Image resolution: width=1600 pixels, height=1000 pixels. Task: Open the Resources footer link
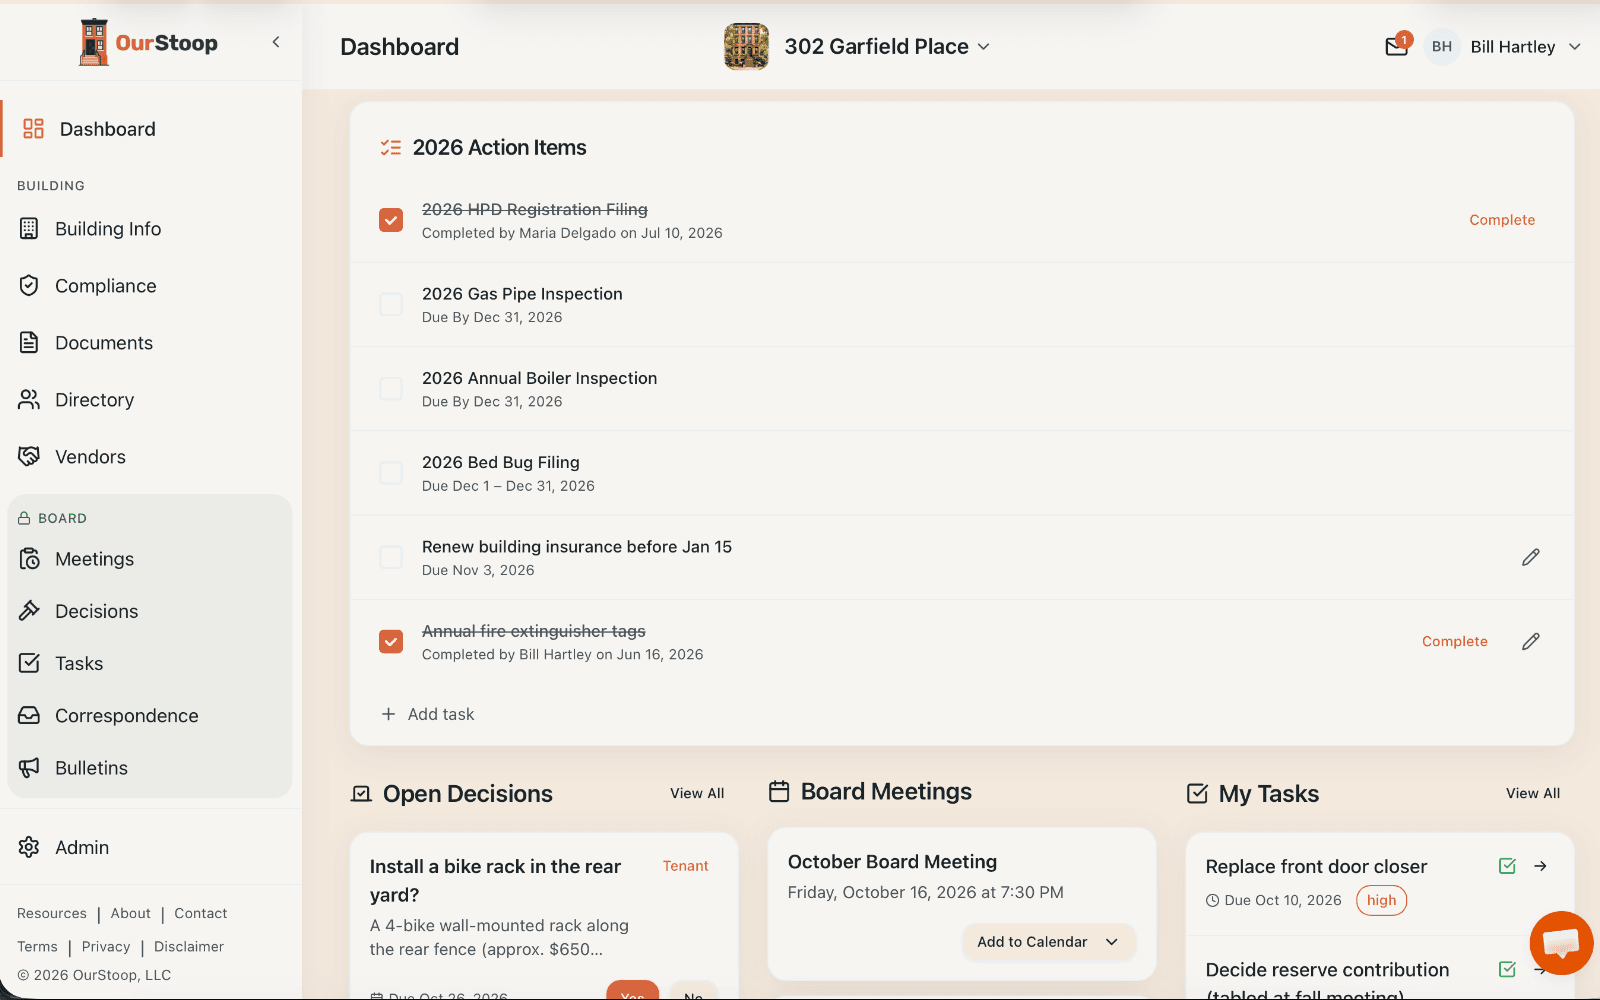(x=52, y=913)
